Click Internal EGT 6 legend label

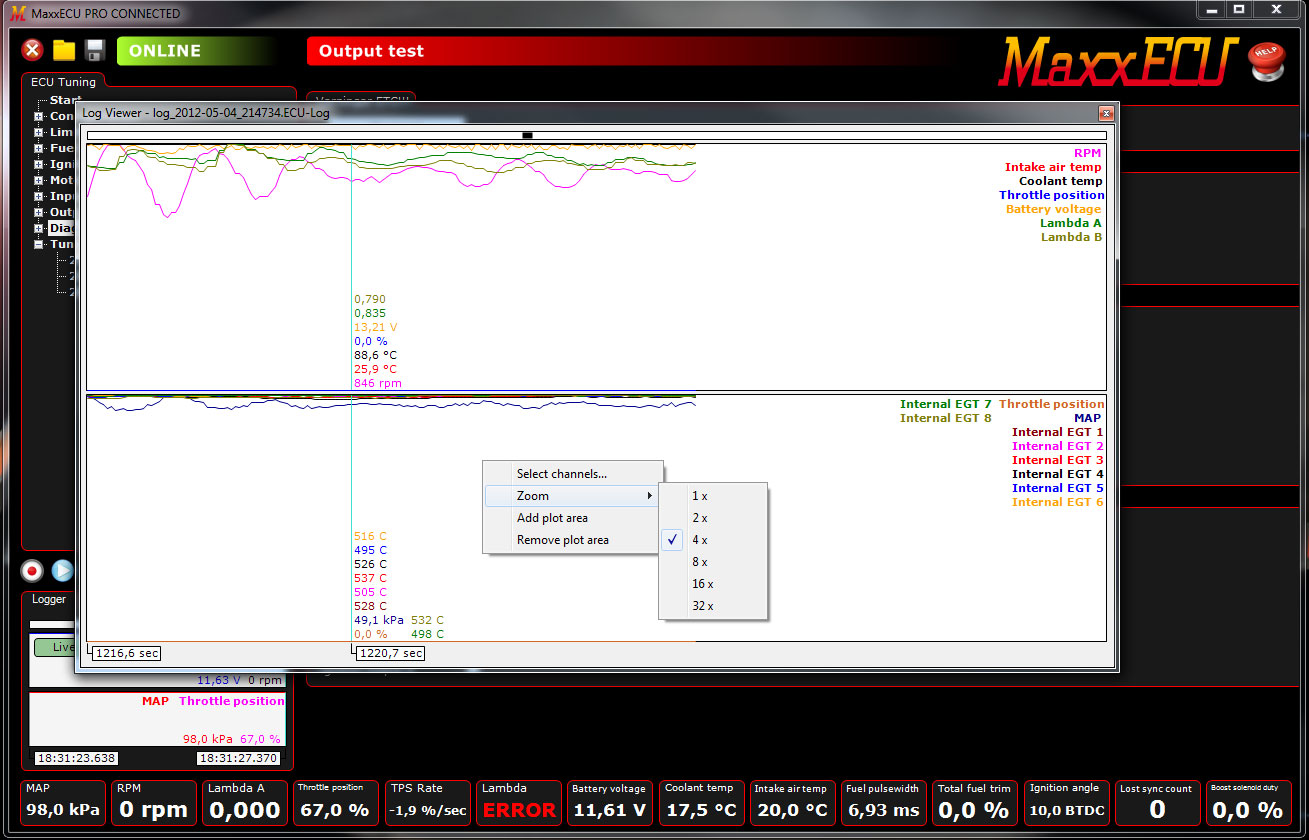point(1057,502)
